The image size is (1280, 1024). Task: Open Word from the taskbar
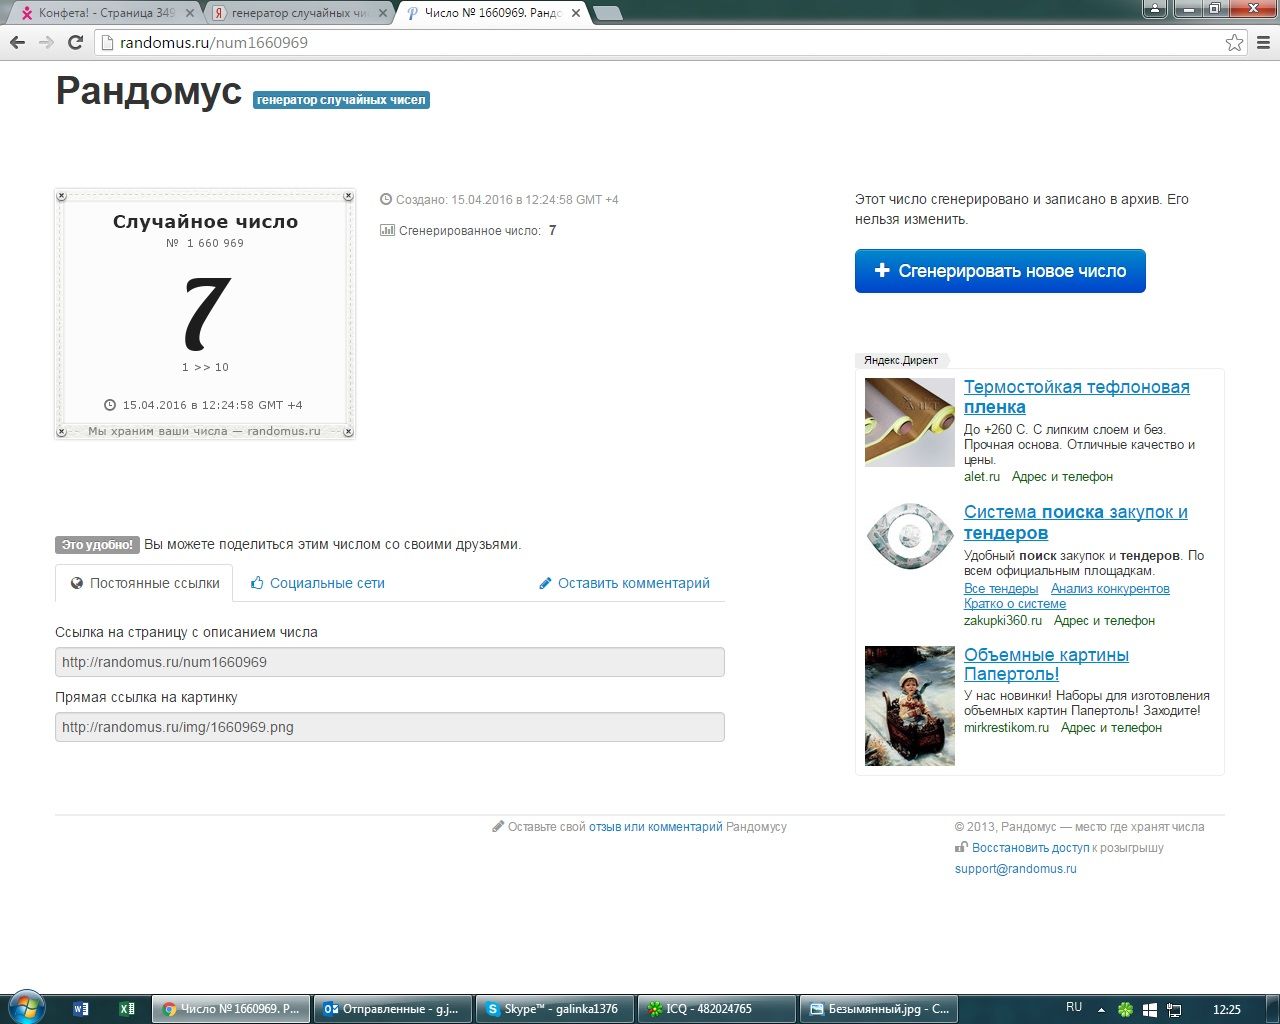click(x=81, y=1009)
